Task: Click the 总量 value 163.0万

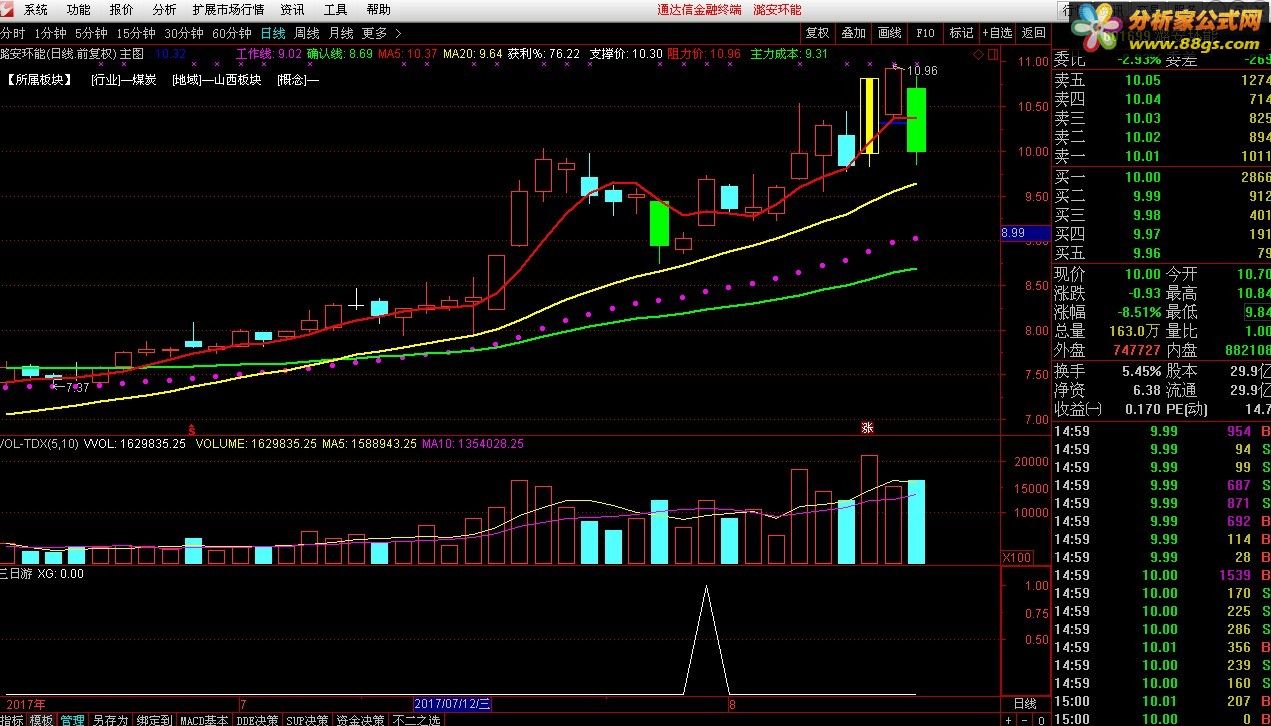Action: pyautogui.click(x=1135, y=331)
